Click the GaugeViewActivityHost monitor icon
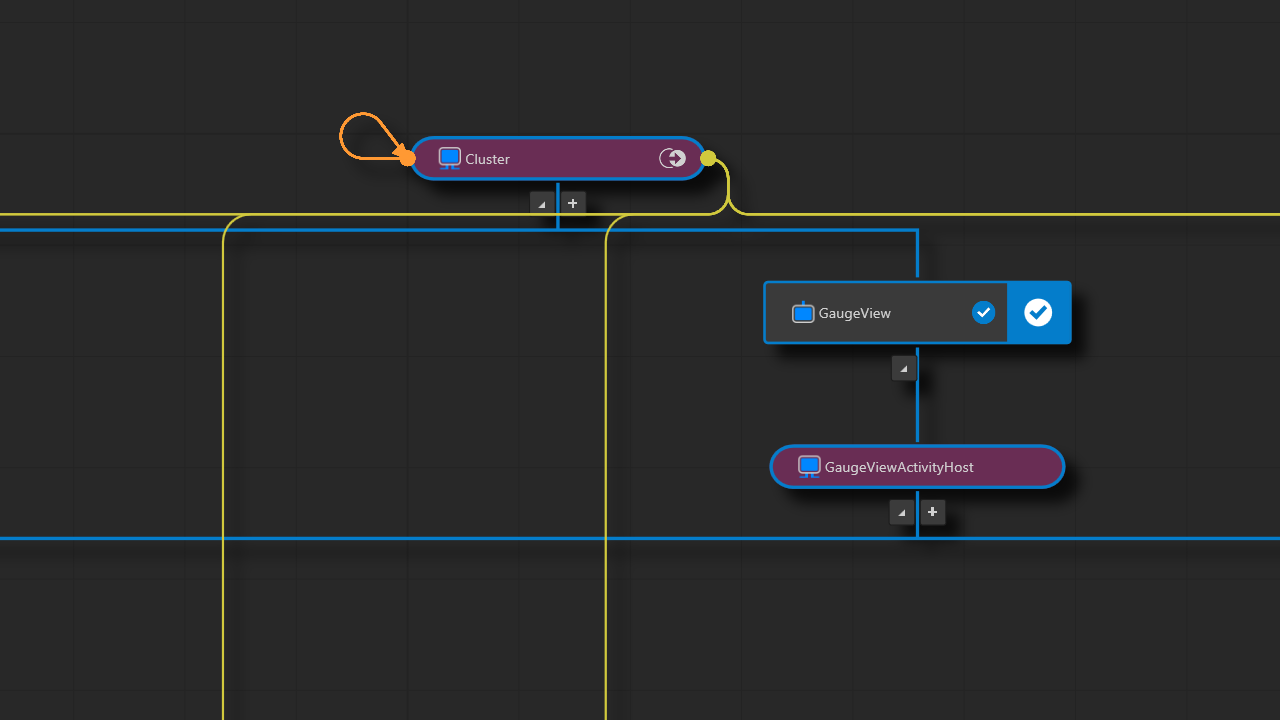The image size is (1280, 720). pos(809,466)
